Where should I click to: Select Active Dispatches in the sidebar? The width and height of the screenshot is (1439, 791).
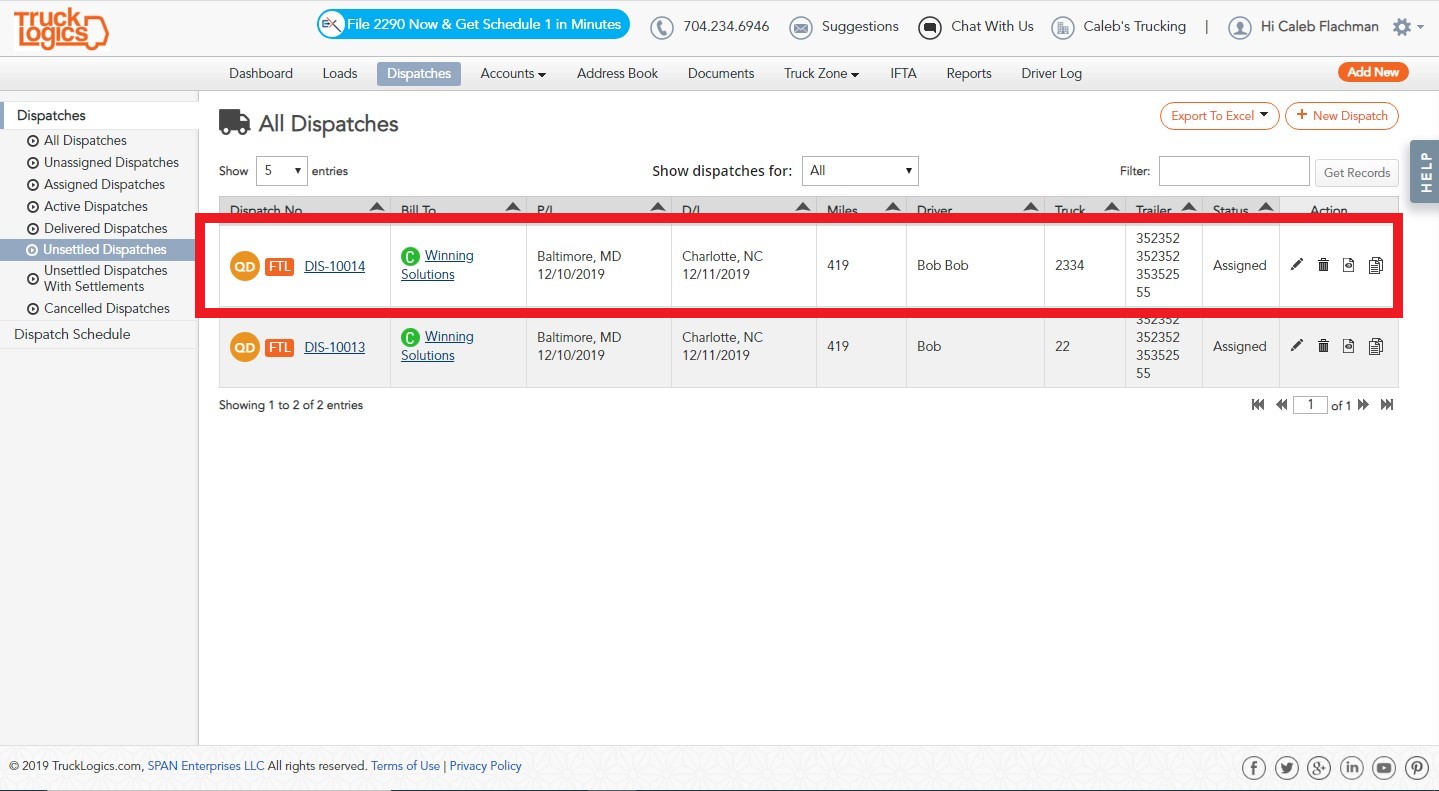point(96,207)
